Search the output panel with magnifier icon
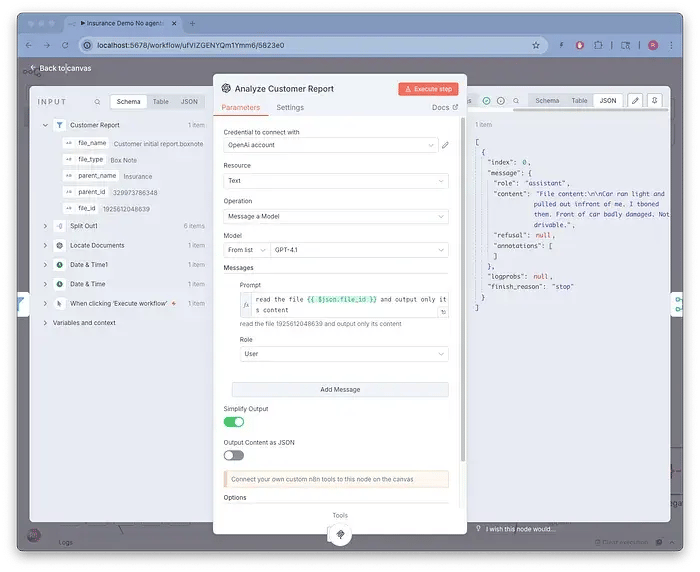Screen dimensions: 700x572 [x=516, y=101]
